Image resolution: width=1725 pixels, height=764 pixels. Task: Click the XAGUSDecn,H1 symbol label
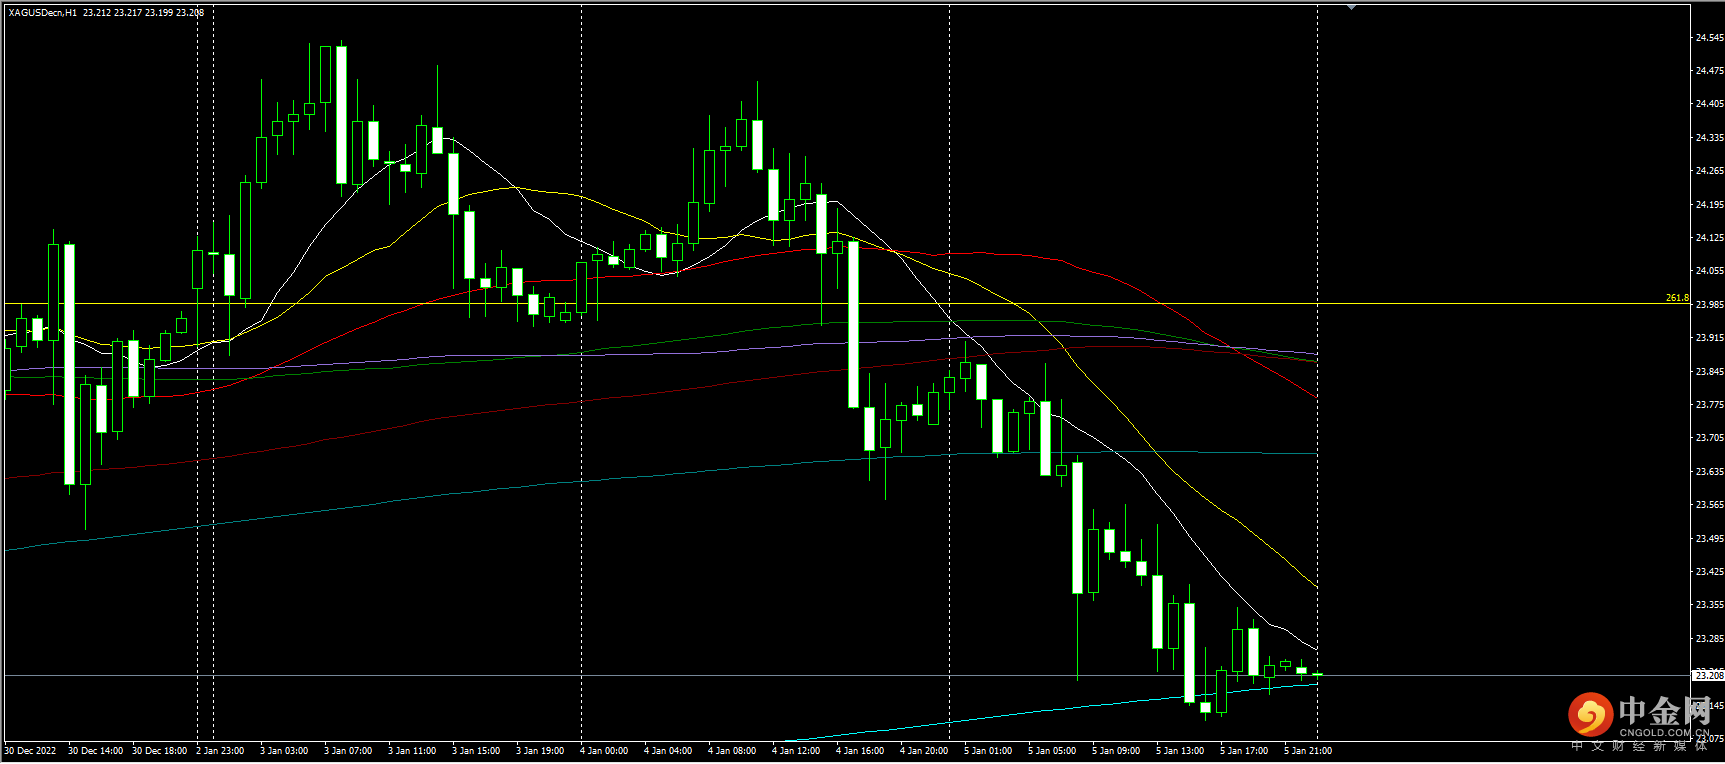43,13
